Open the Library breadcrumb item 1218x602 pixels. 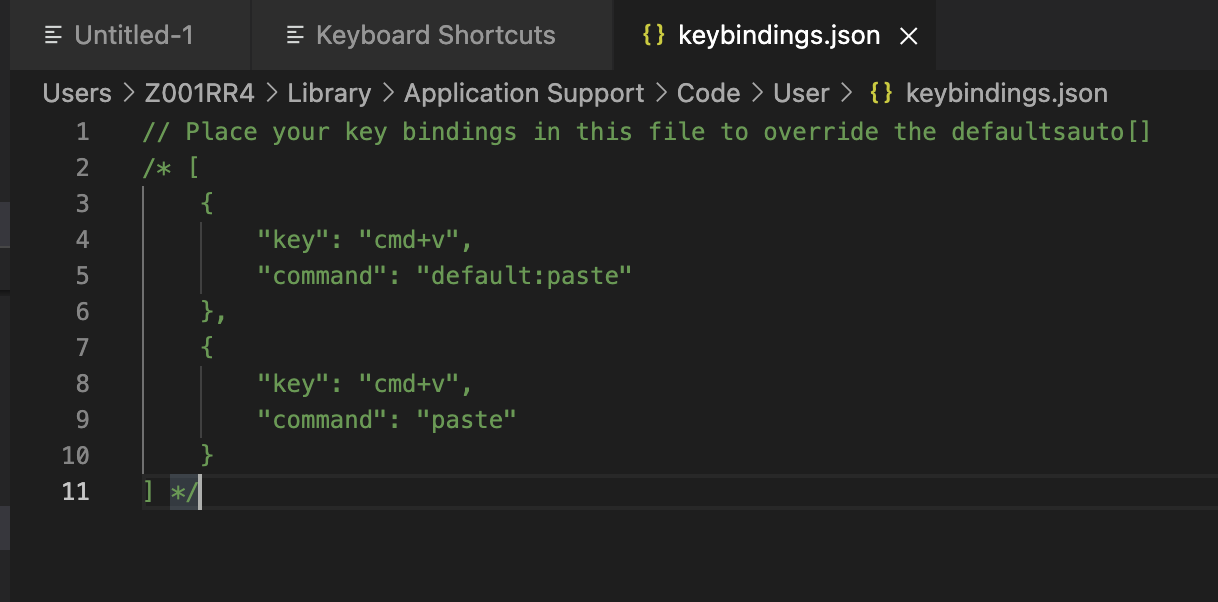click(x=329, y=92)
